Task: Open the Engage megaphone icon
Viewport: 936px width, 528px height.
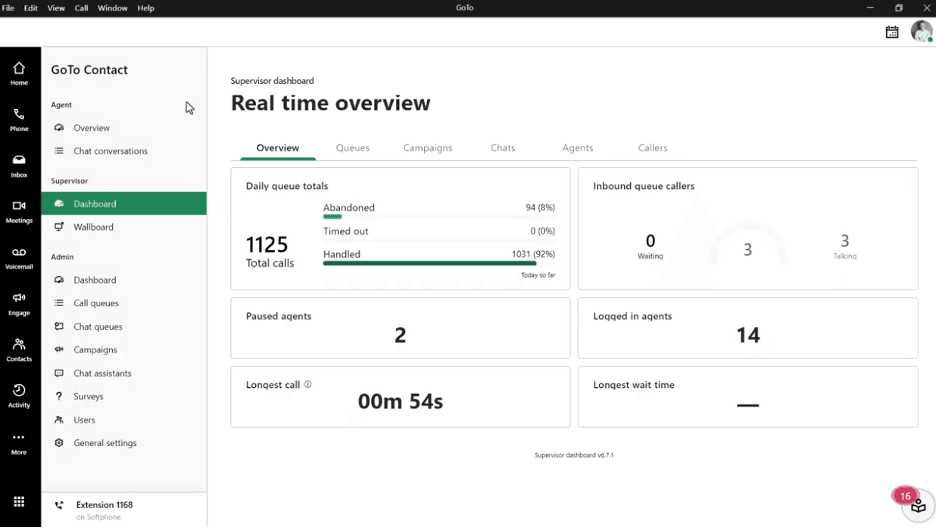Action: tap(19, 303)
